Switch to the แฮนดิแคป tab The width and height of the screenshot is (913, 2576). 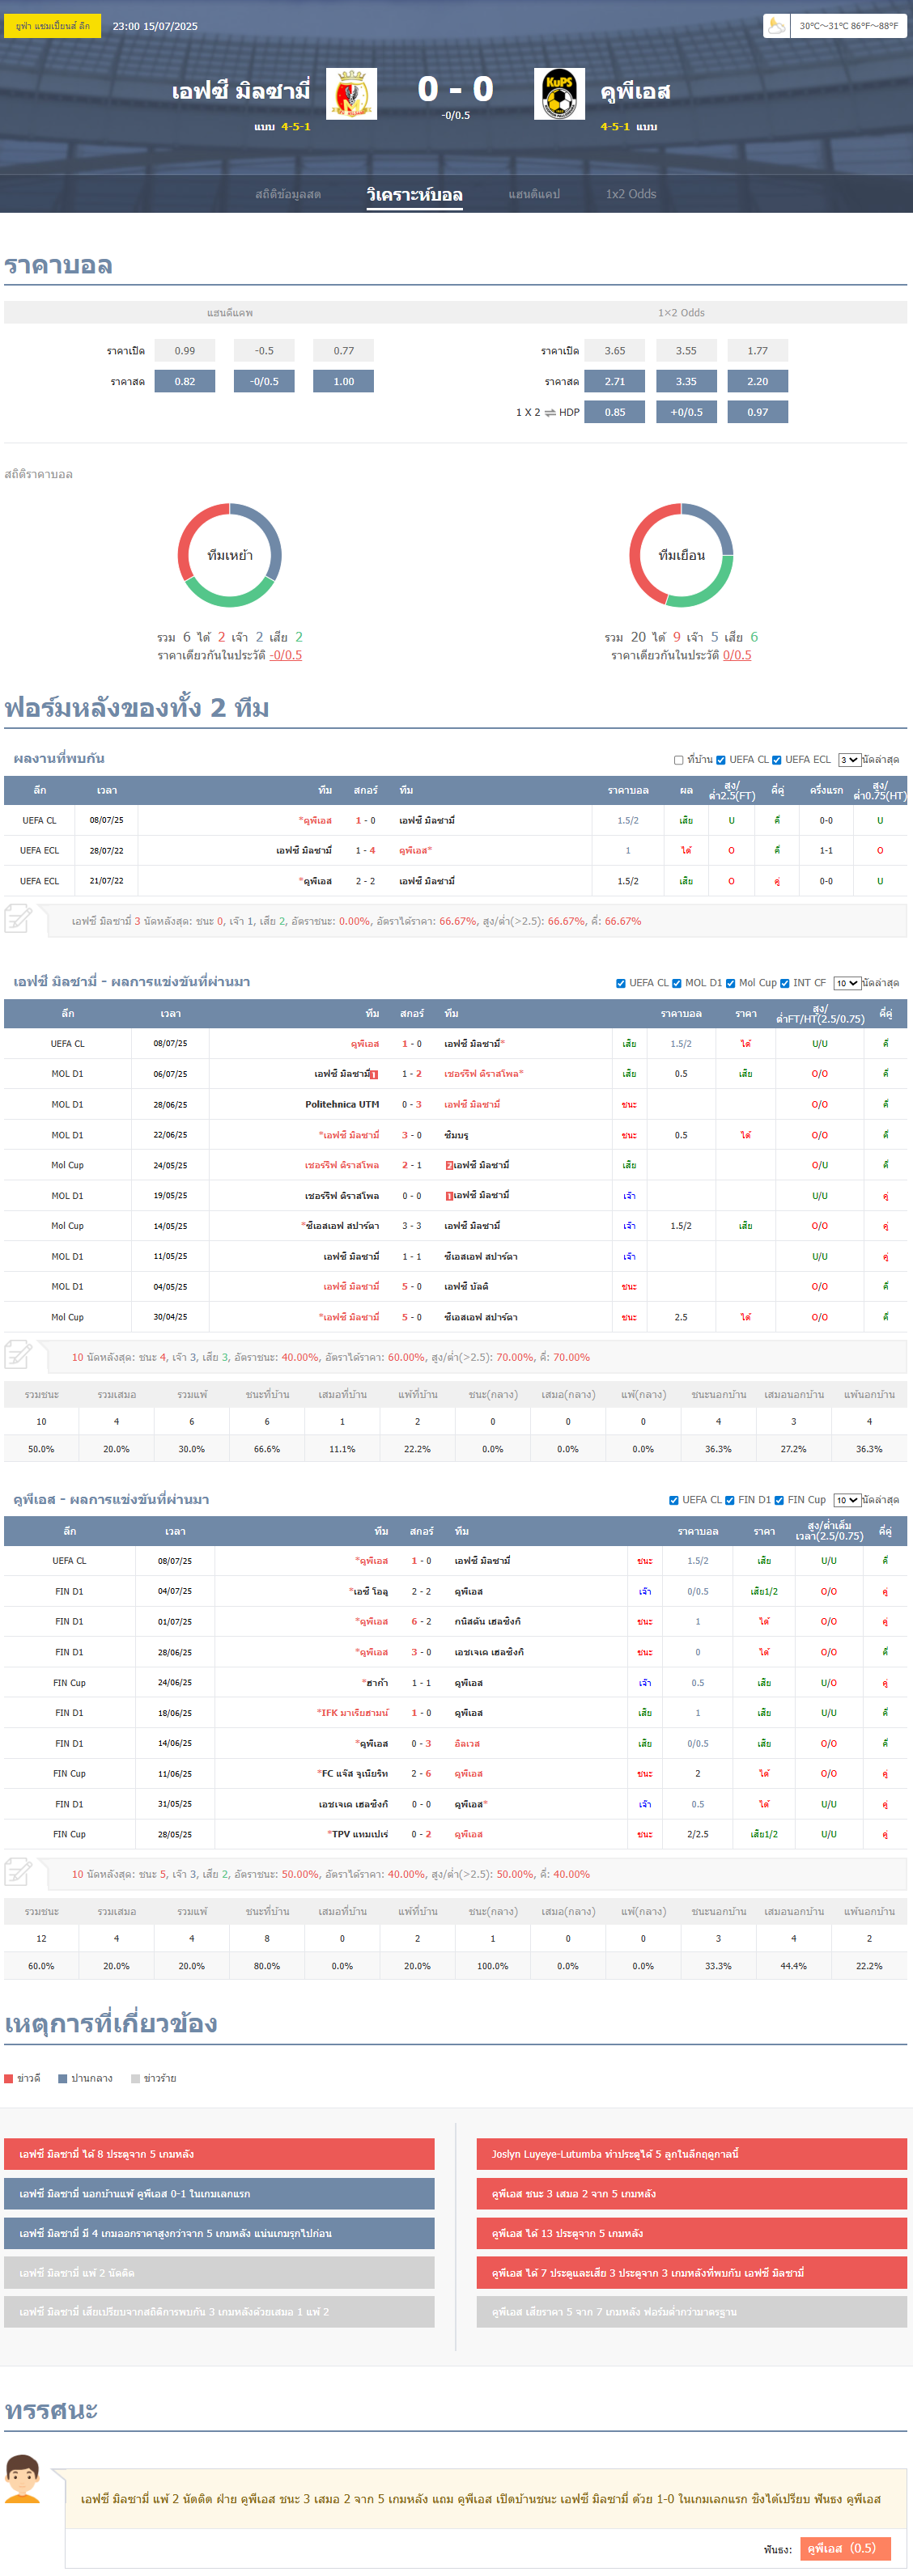[534, 194]
